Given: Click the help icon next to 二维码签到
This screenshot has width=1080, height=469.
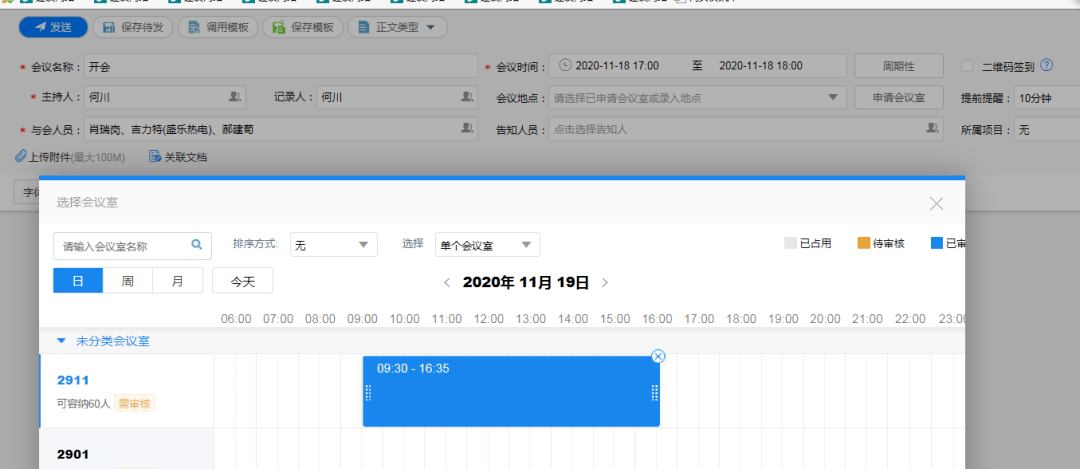Looking at the screenshot, I should point(1046,66).
